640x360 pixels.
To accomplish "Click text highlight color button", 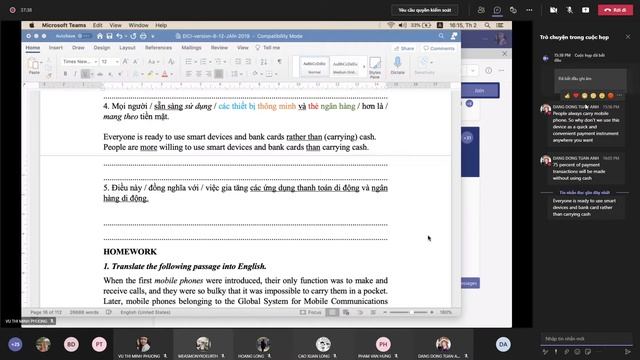I will point(150,74).
